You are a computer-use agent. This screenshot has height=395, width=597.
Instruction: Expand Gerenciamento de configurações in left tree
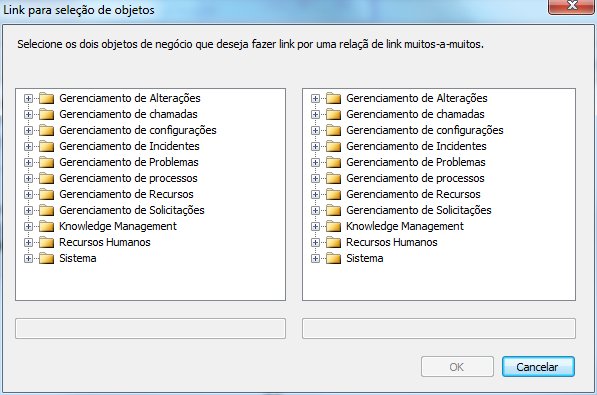pyautogui.click(x=28, y=130)
